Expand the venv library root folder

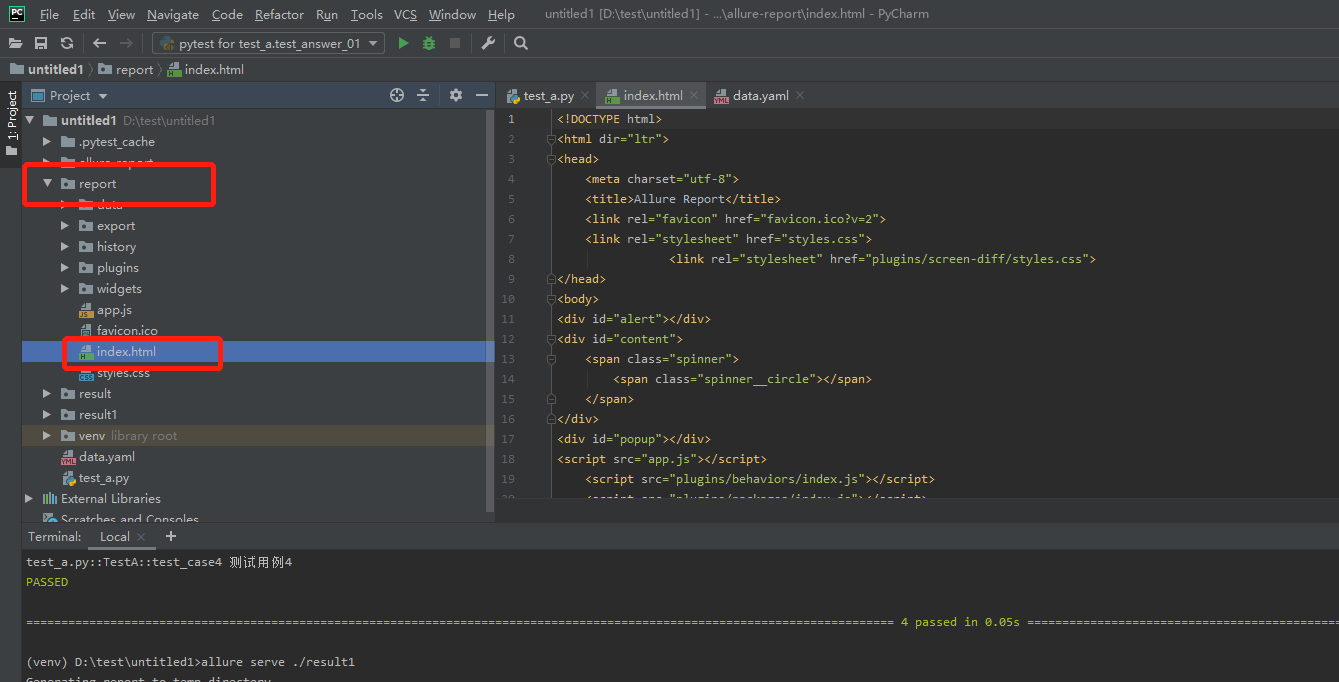click(47, 436)
